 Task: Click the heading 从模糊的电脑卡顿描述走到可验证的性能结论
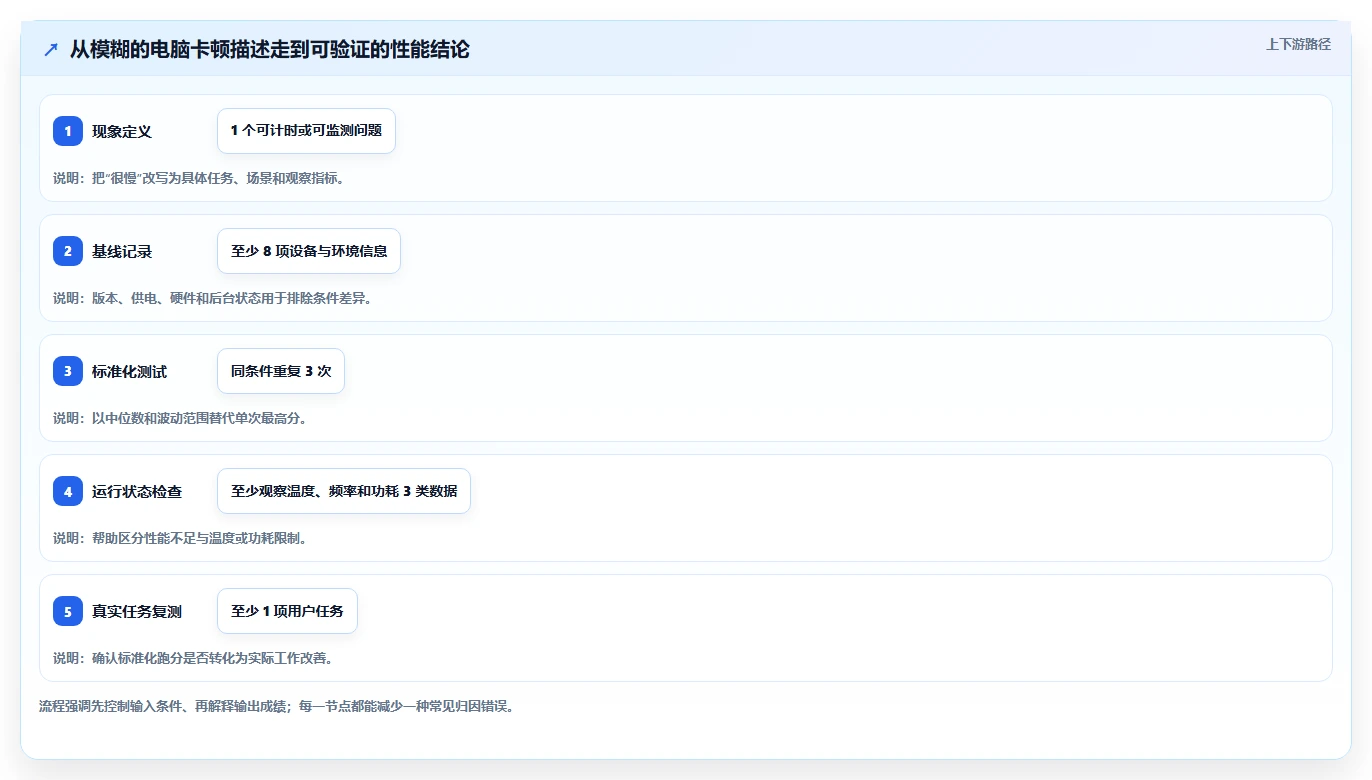click(269, 49)
